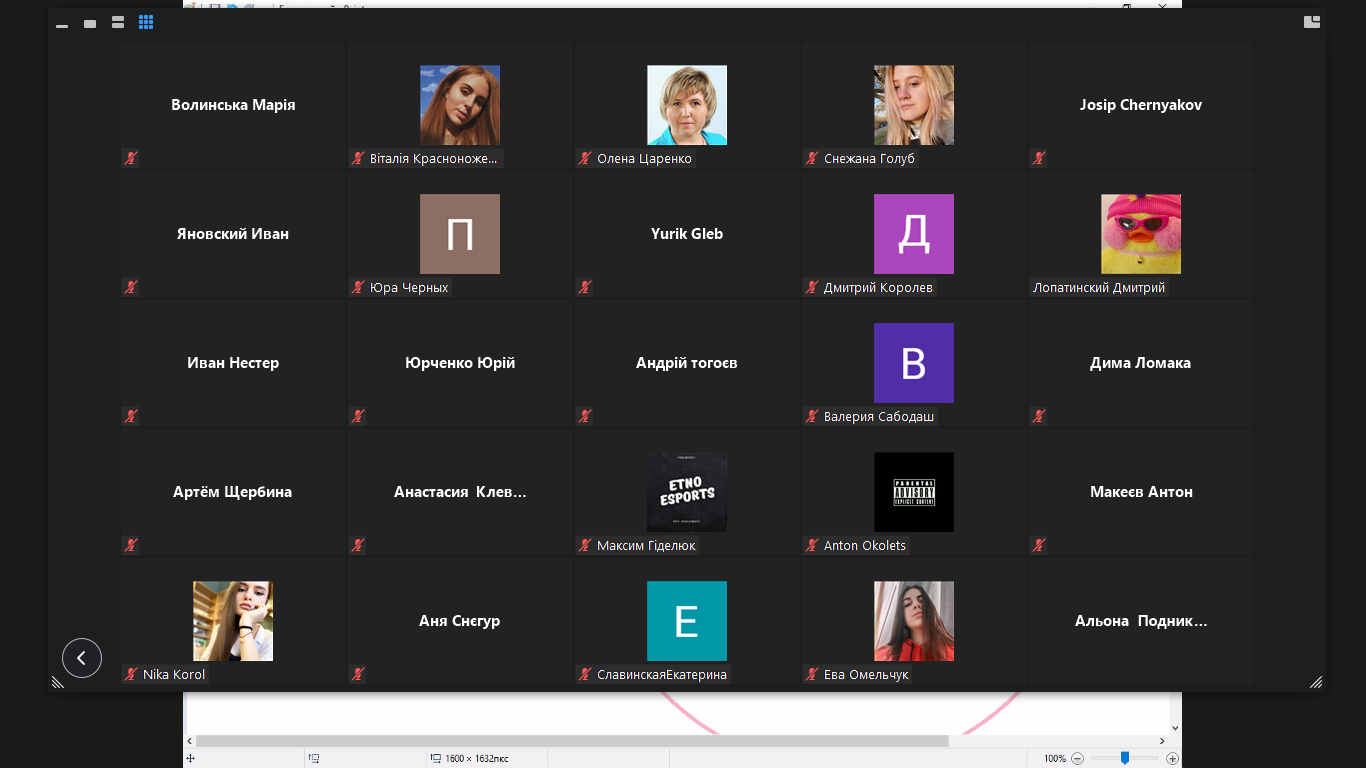This screenshot has height=768, width=1366.
Task: Click the Paint horizontal scrollbar
Action: click(572, 741)
